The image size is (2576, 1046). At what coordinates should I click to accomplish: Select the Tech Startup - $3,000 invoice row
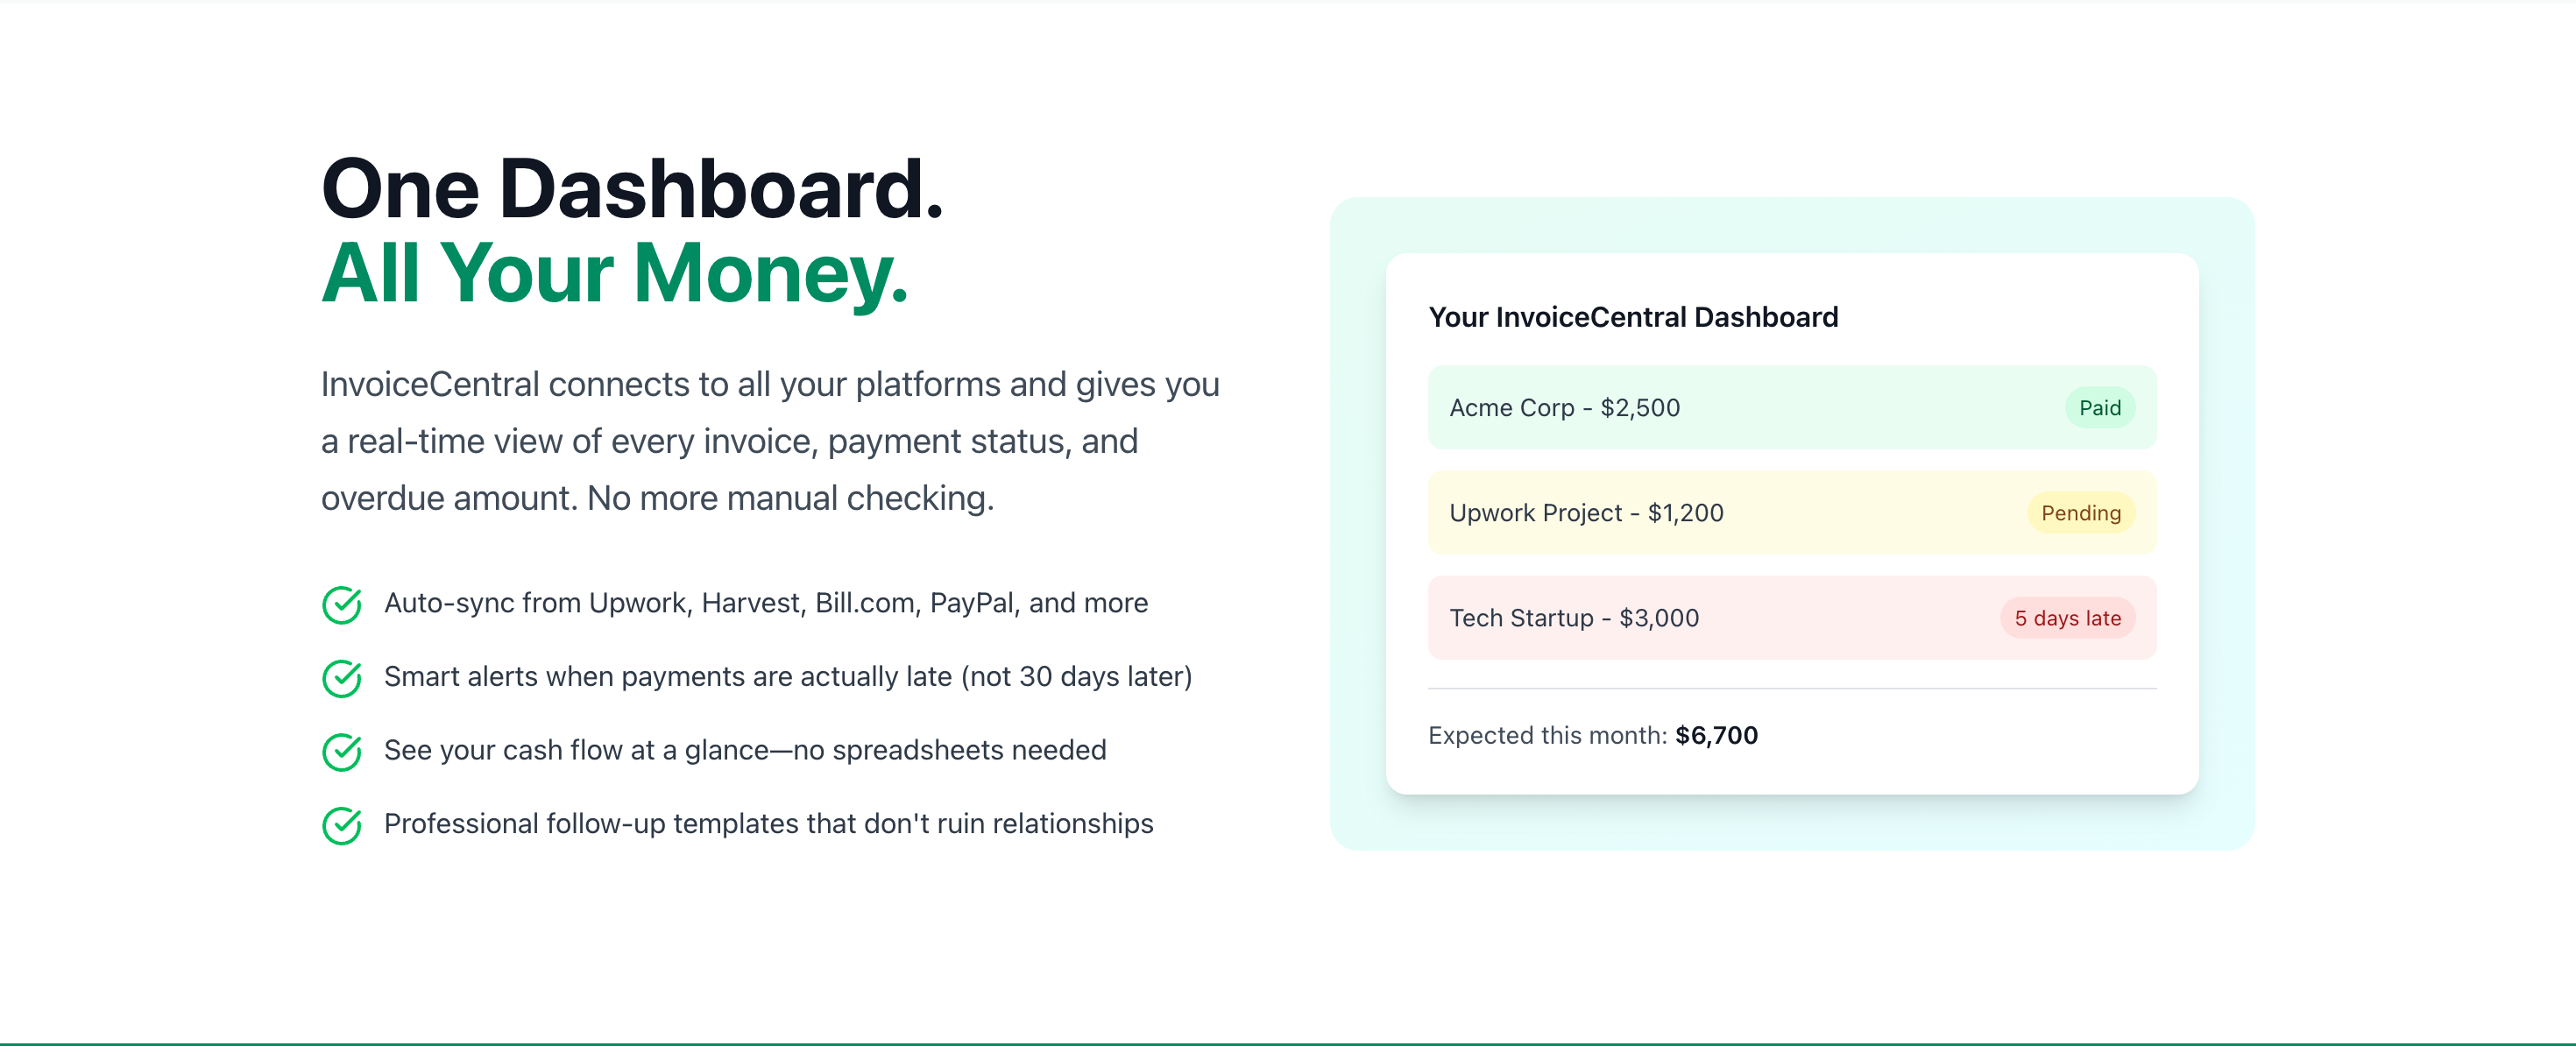[x=1791, y=618]
